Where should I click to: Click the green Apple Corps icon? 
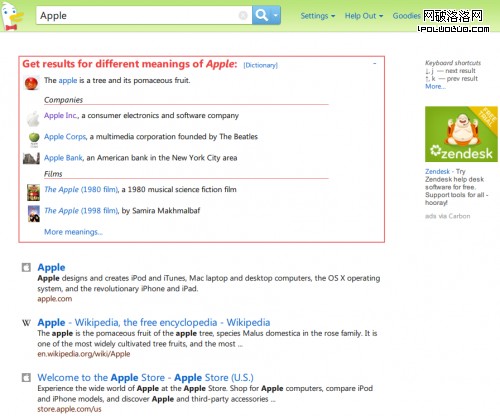point(34,139)
